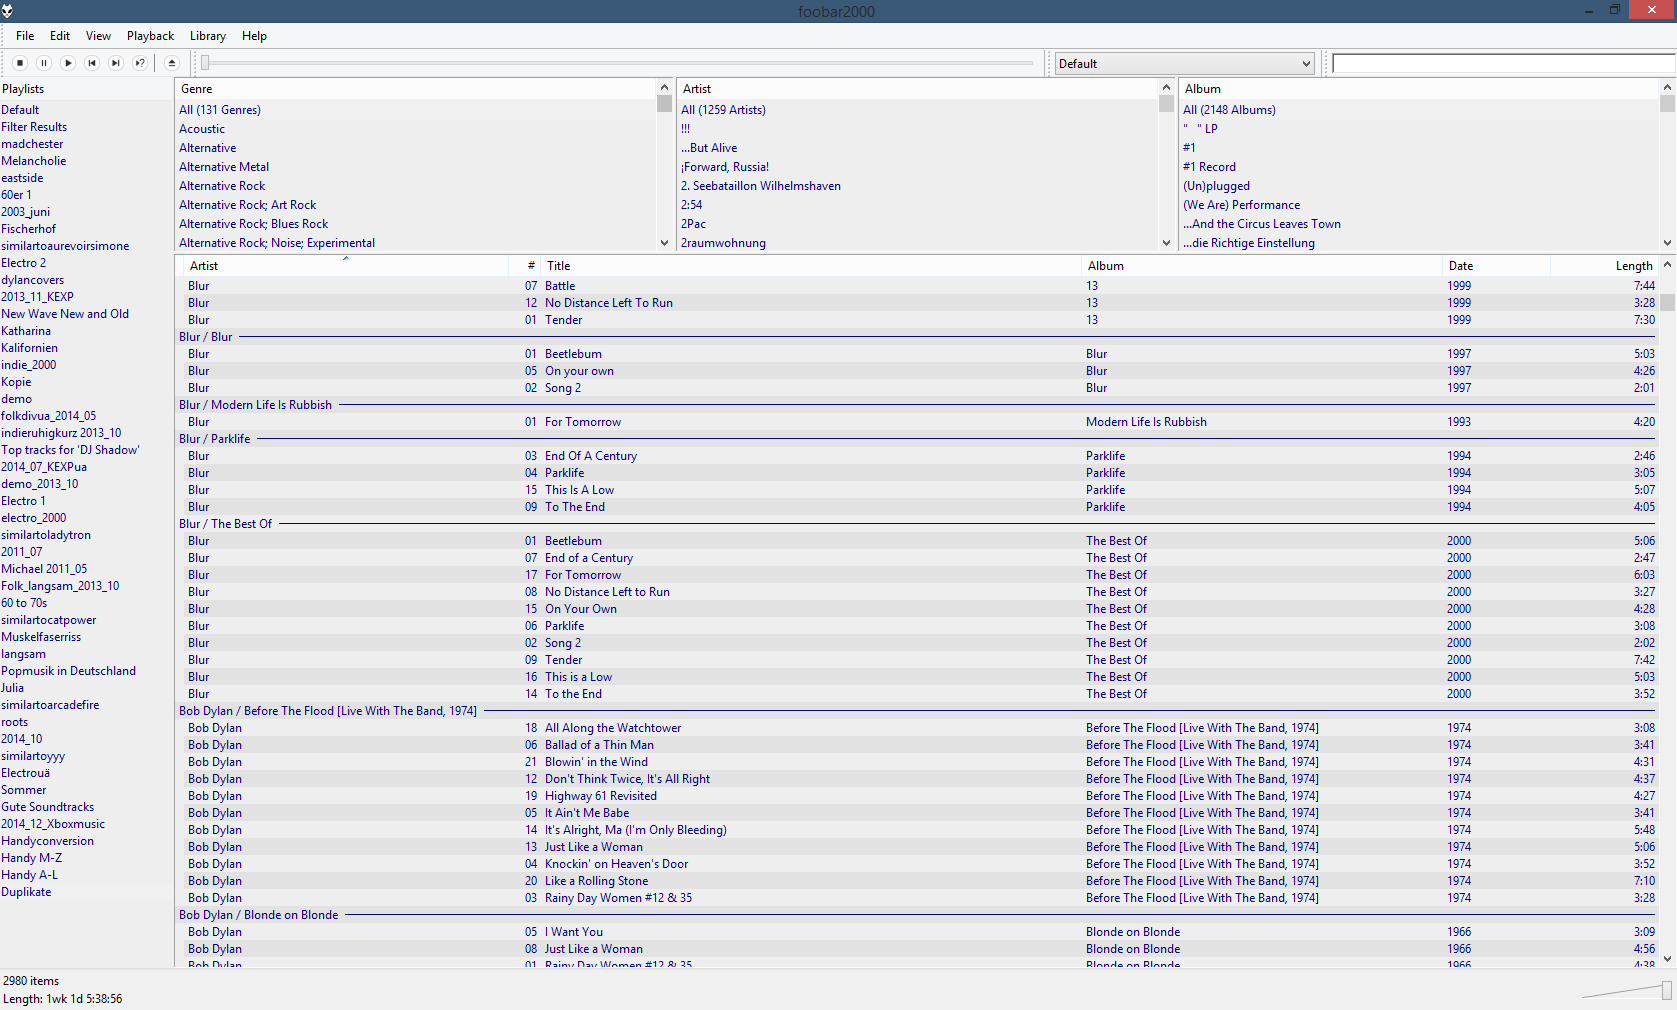Select Like a Rolling Stone track
1677x1010 pixels.
[917, 881]
